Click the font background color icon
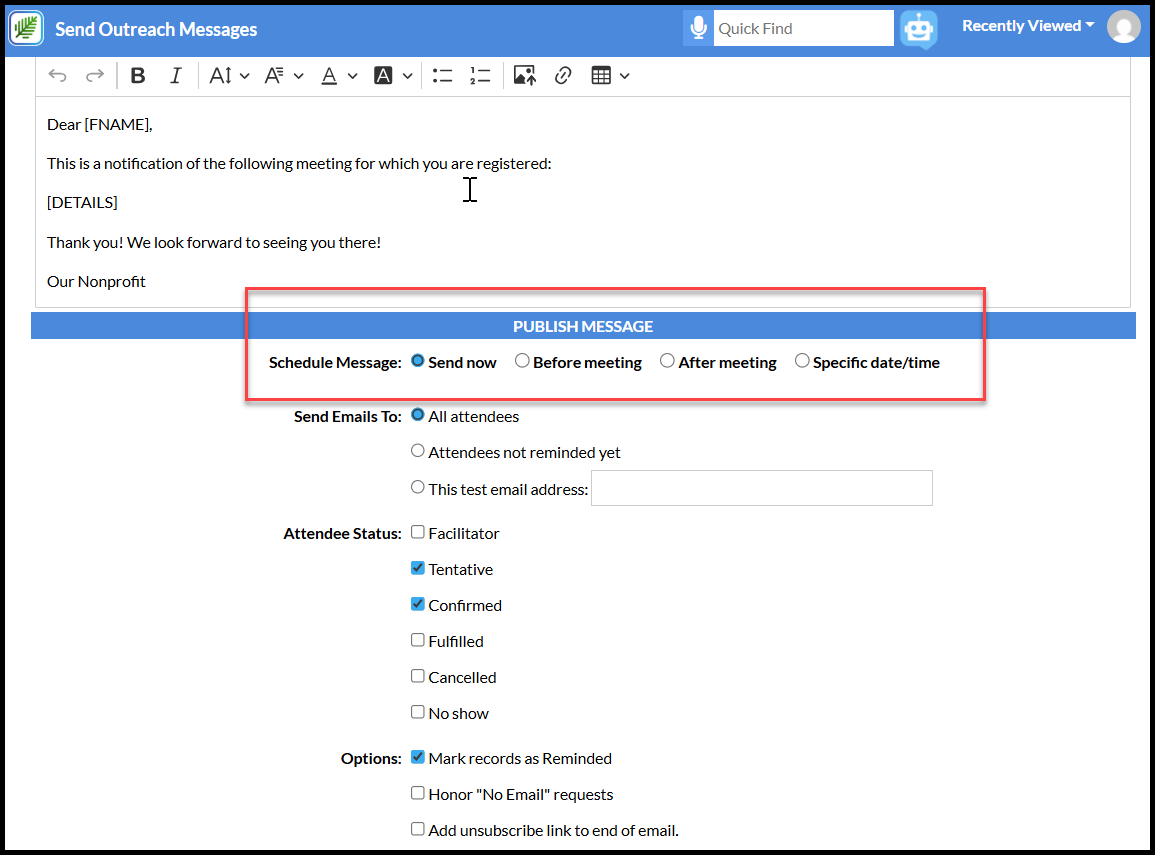This screenshot has height=855, width=1155. [383, 75]
